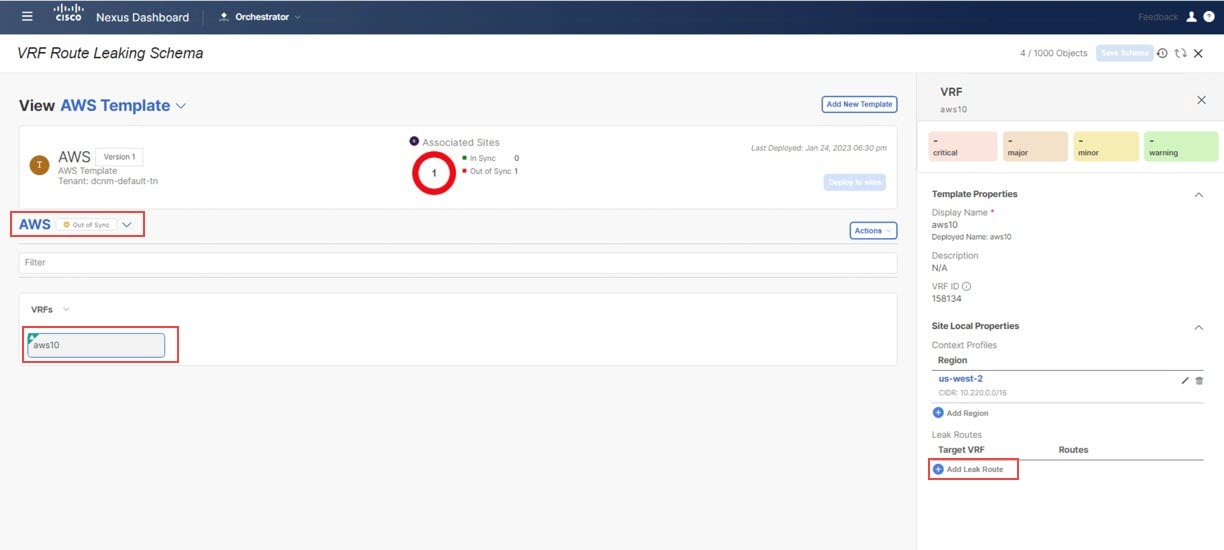Open the AWS site Out of Sync dropdown arrow
This screenshot has width=1224, height=550.
click(127, 225)
